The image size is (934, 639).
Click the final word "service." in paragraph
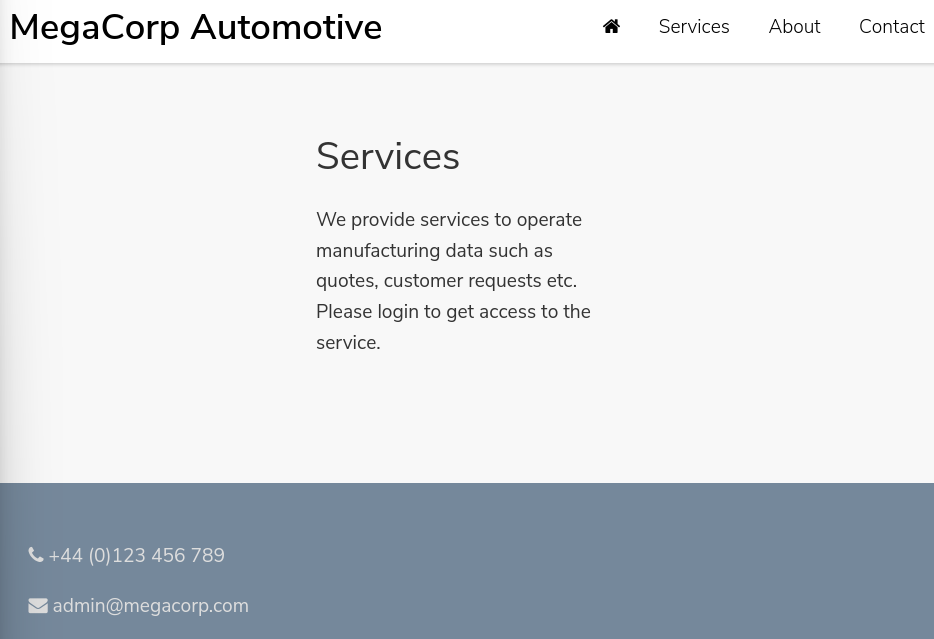(348, 343)
